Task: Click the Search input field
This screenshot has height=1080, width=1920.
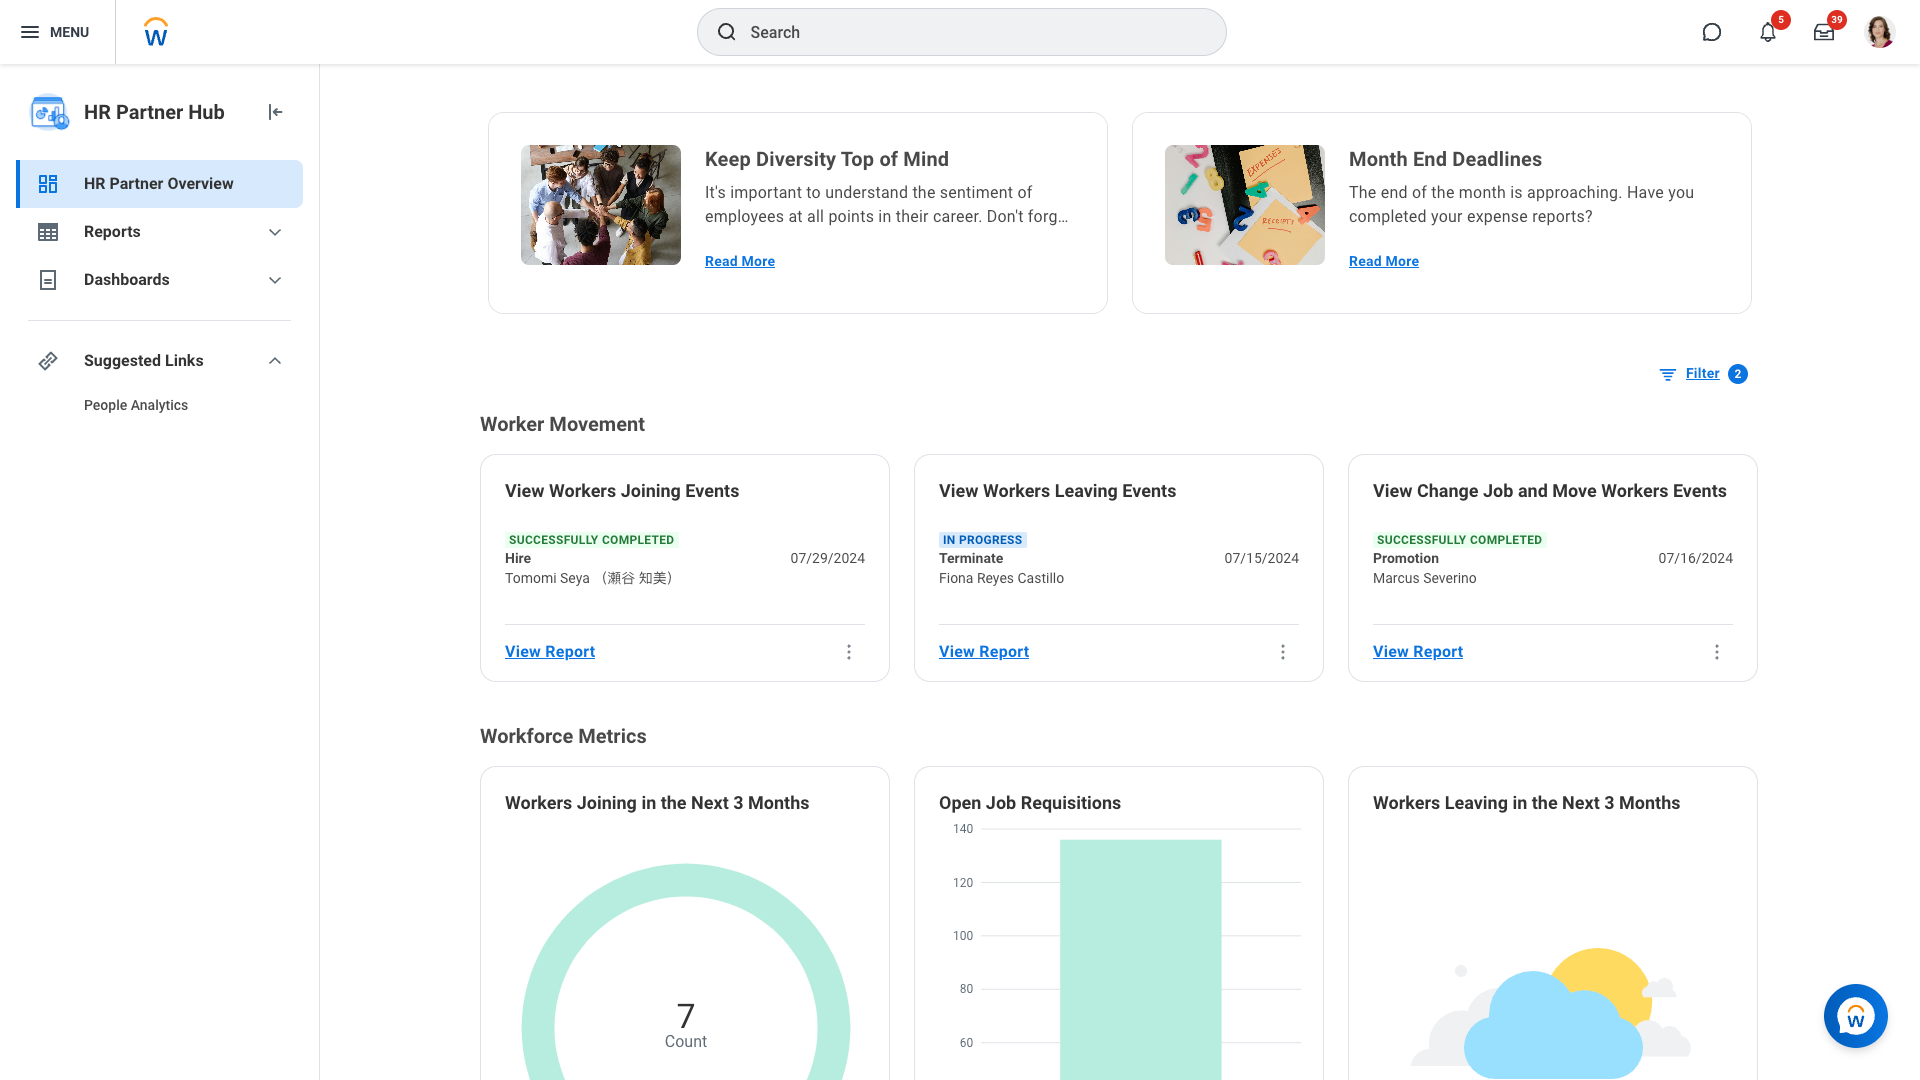Action: click(961, 32)
